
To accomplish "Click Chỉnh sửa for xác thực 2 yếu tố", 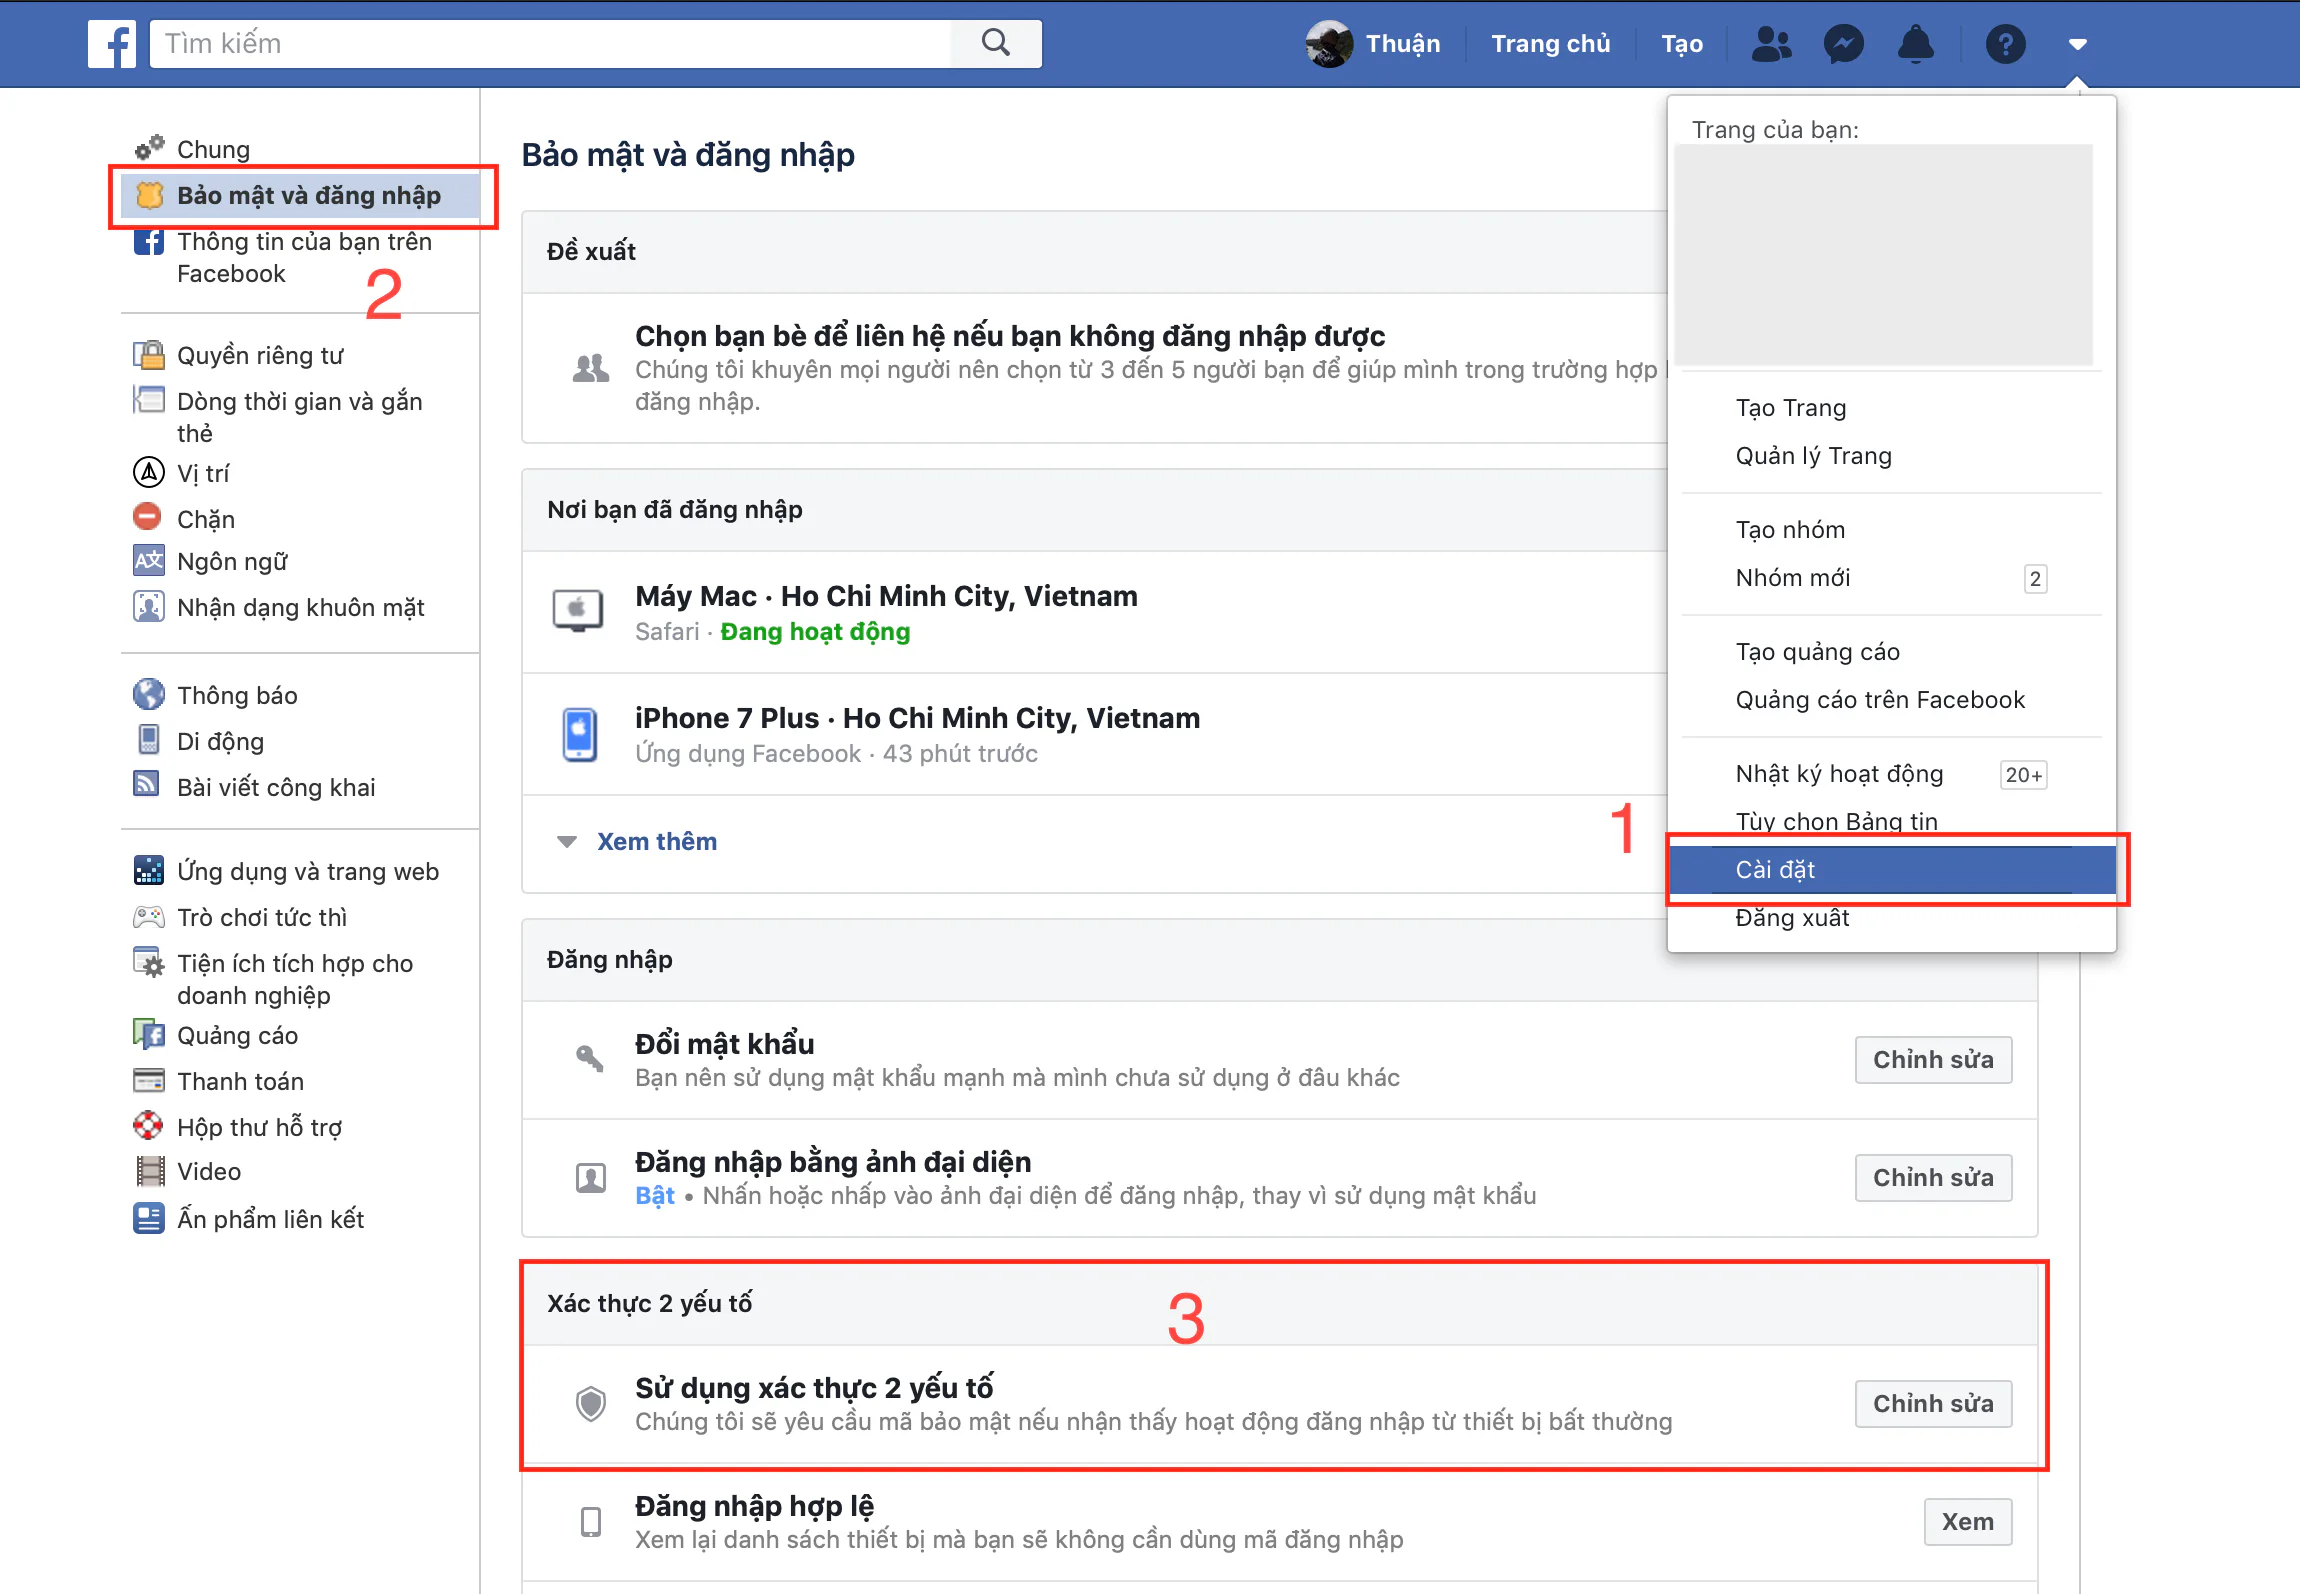I will 1933,1404.
